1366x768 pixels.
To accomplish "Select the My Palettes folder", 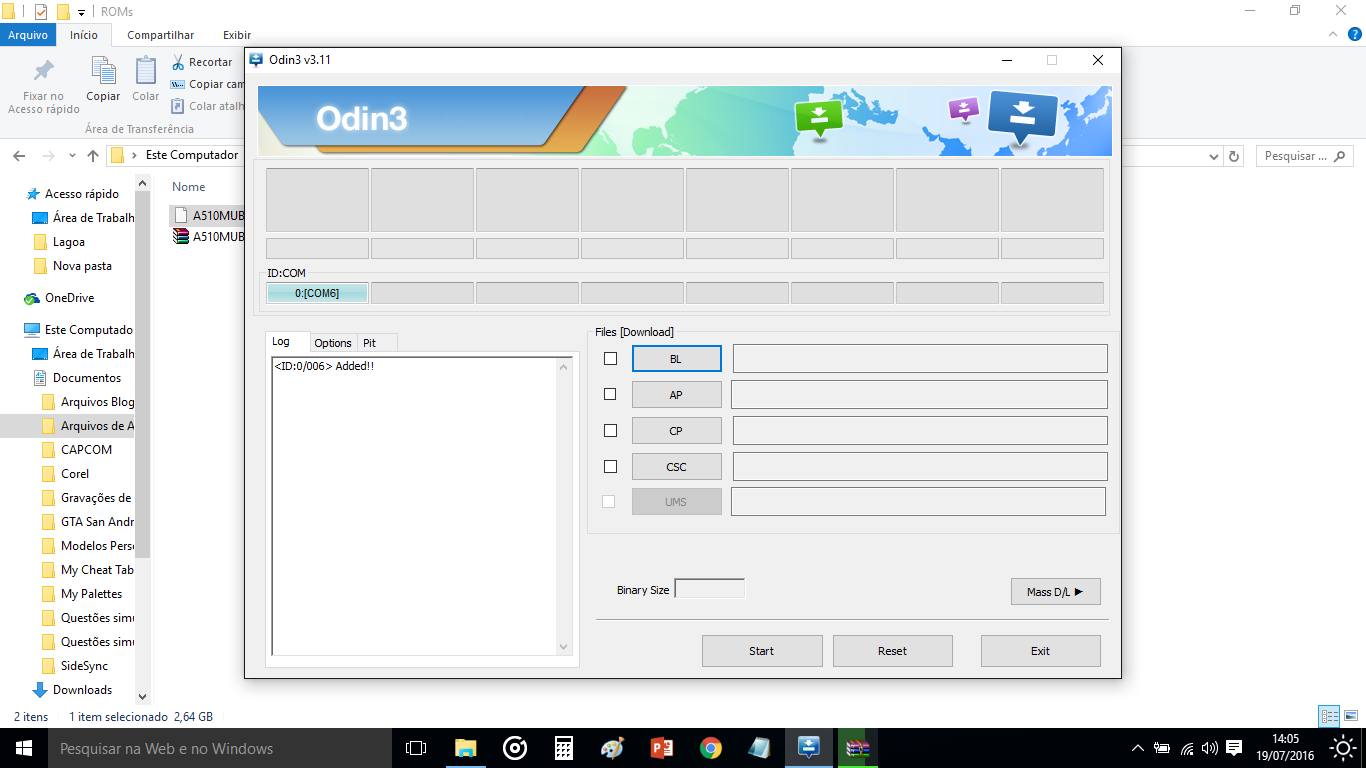I will tap(91, 594).
